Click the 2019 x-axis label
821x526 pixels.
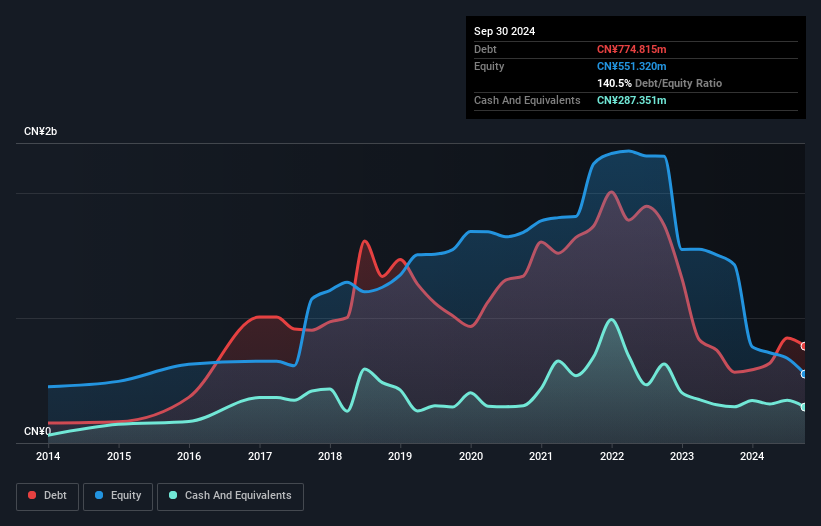[400, 456]
